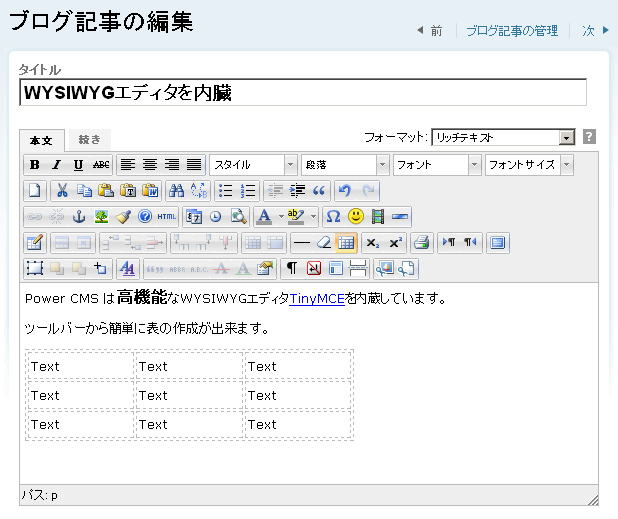The height and width of the screenshot is (519, 618).
Task: Insert time clock icon
Action: coord(216,216)
